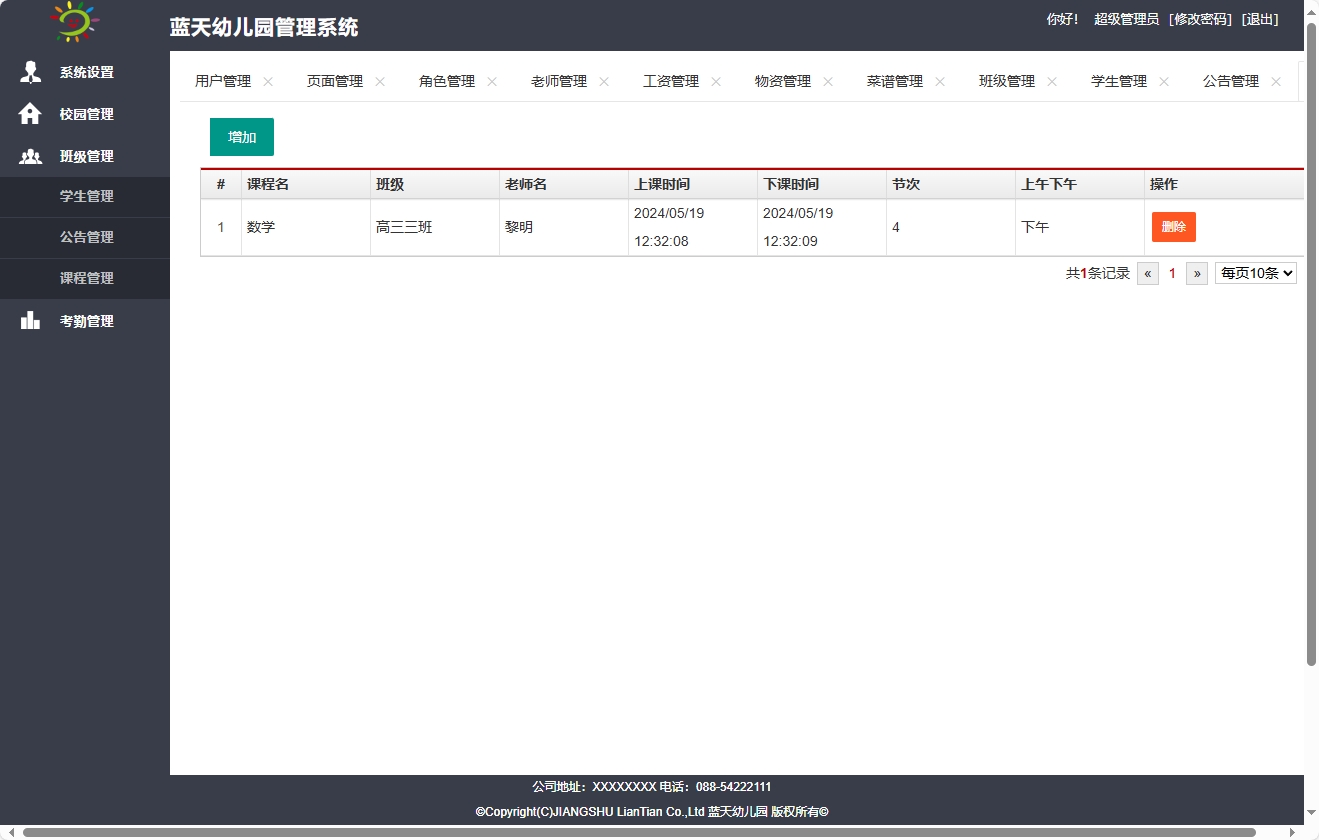
Task: Click the people icon beside 班级管理
Action: [x=29, y=156]
